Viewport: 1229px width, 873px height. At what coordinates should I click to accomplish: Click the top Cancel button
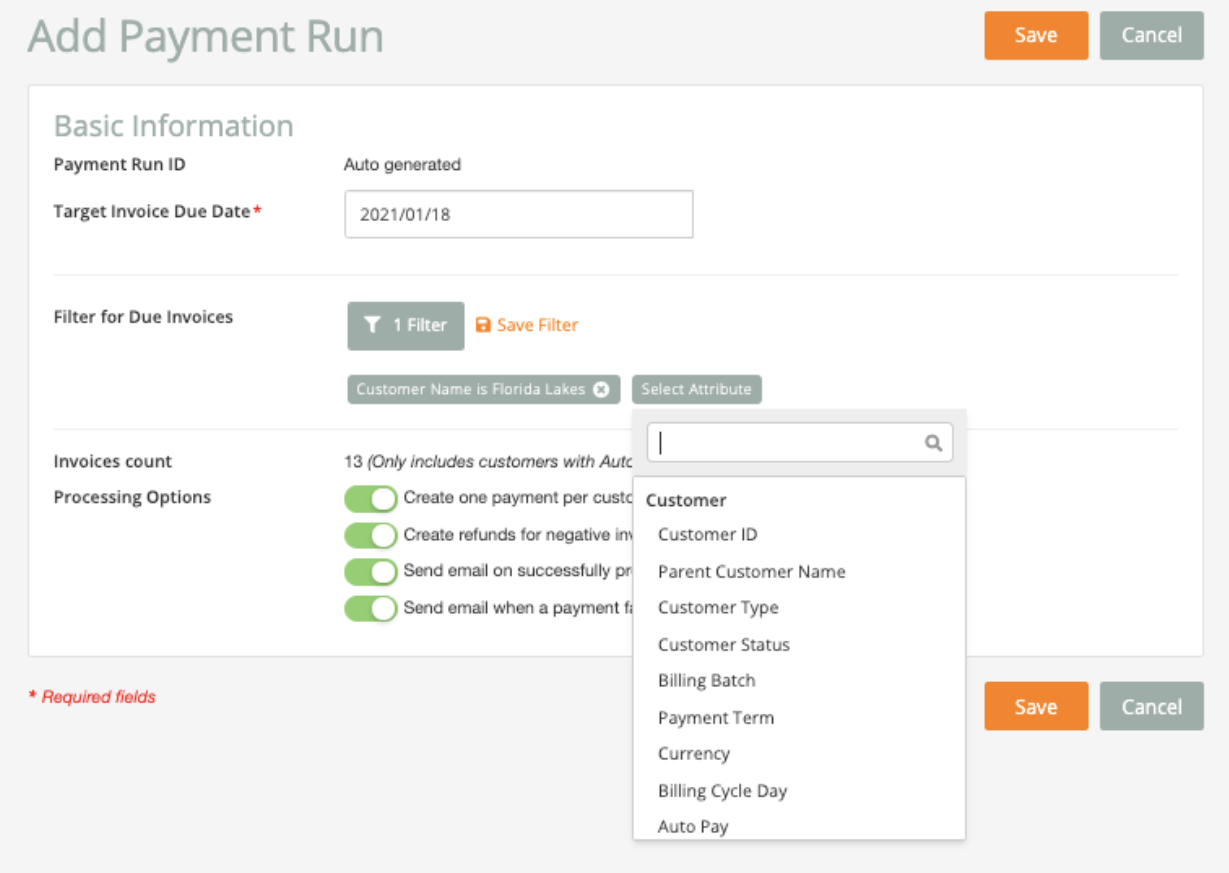click(x=1152, y=35)
